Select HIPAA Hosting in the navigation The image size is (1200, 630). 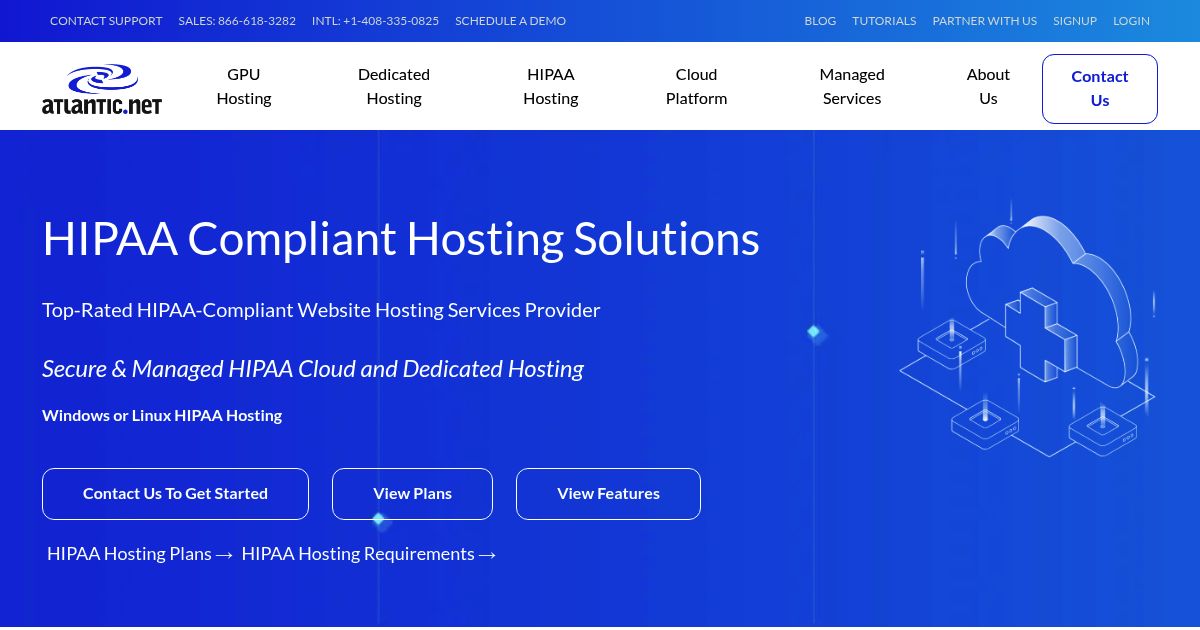551,86
